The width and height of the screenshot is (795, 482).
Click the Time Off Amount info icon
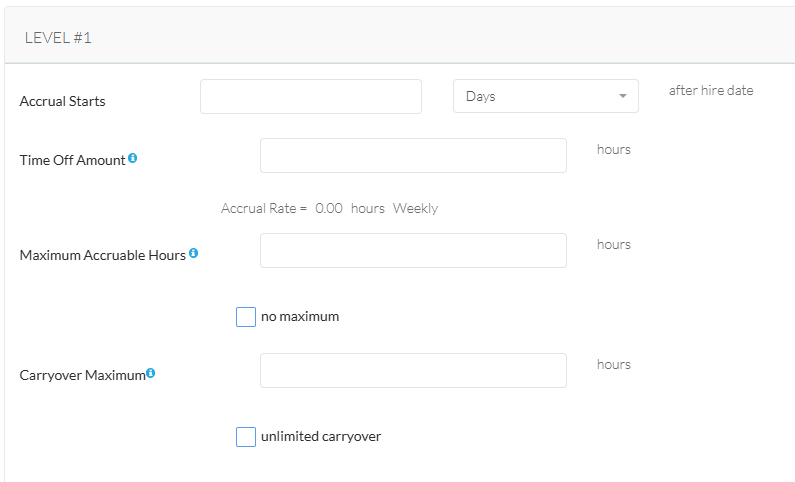[133, 158]
